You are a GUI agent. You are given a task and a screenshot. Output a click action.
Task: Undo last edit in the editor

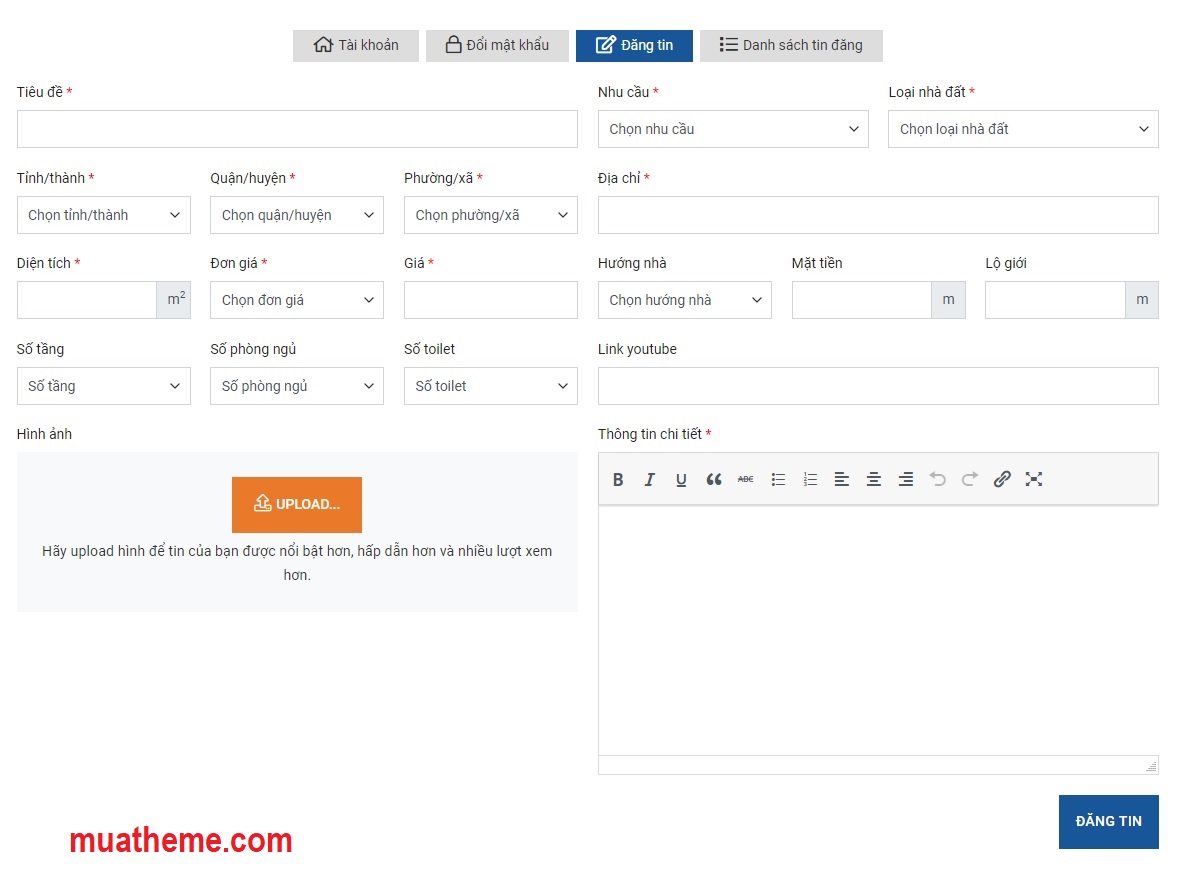pos(938,480)
